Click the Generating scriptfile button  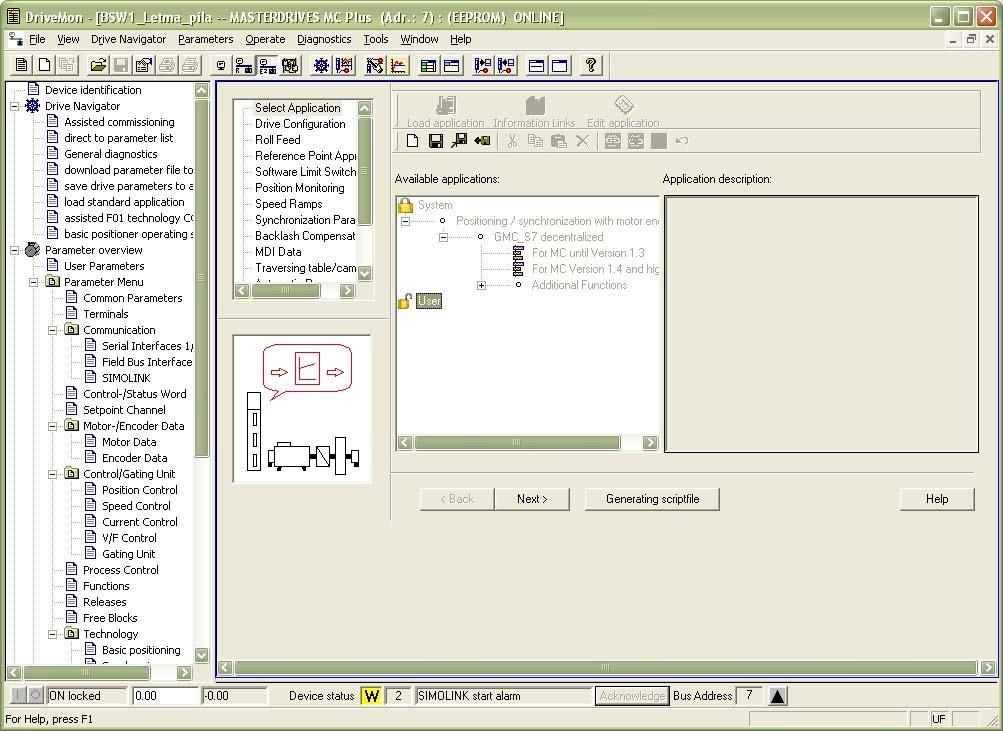point(652,499)
